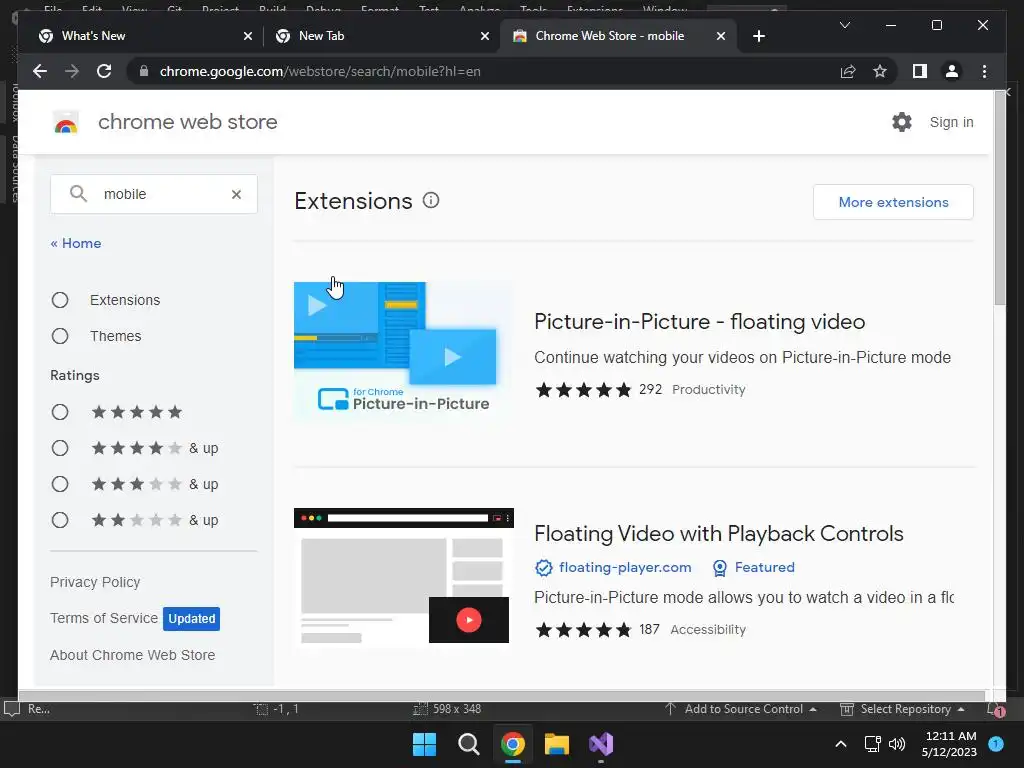
Task: Click the Accessibility category label
Action: (708, 630)
